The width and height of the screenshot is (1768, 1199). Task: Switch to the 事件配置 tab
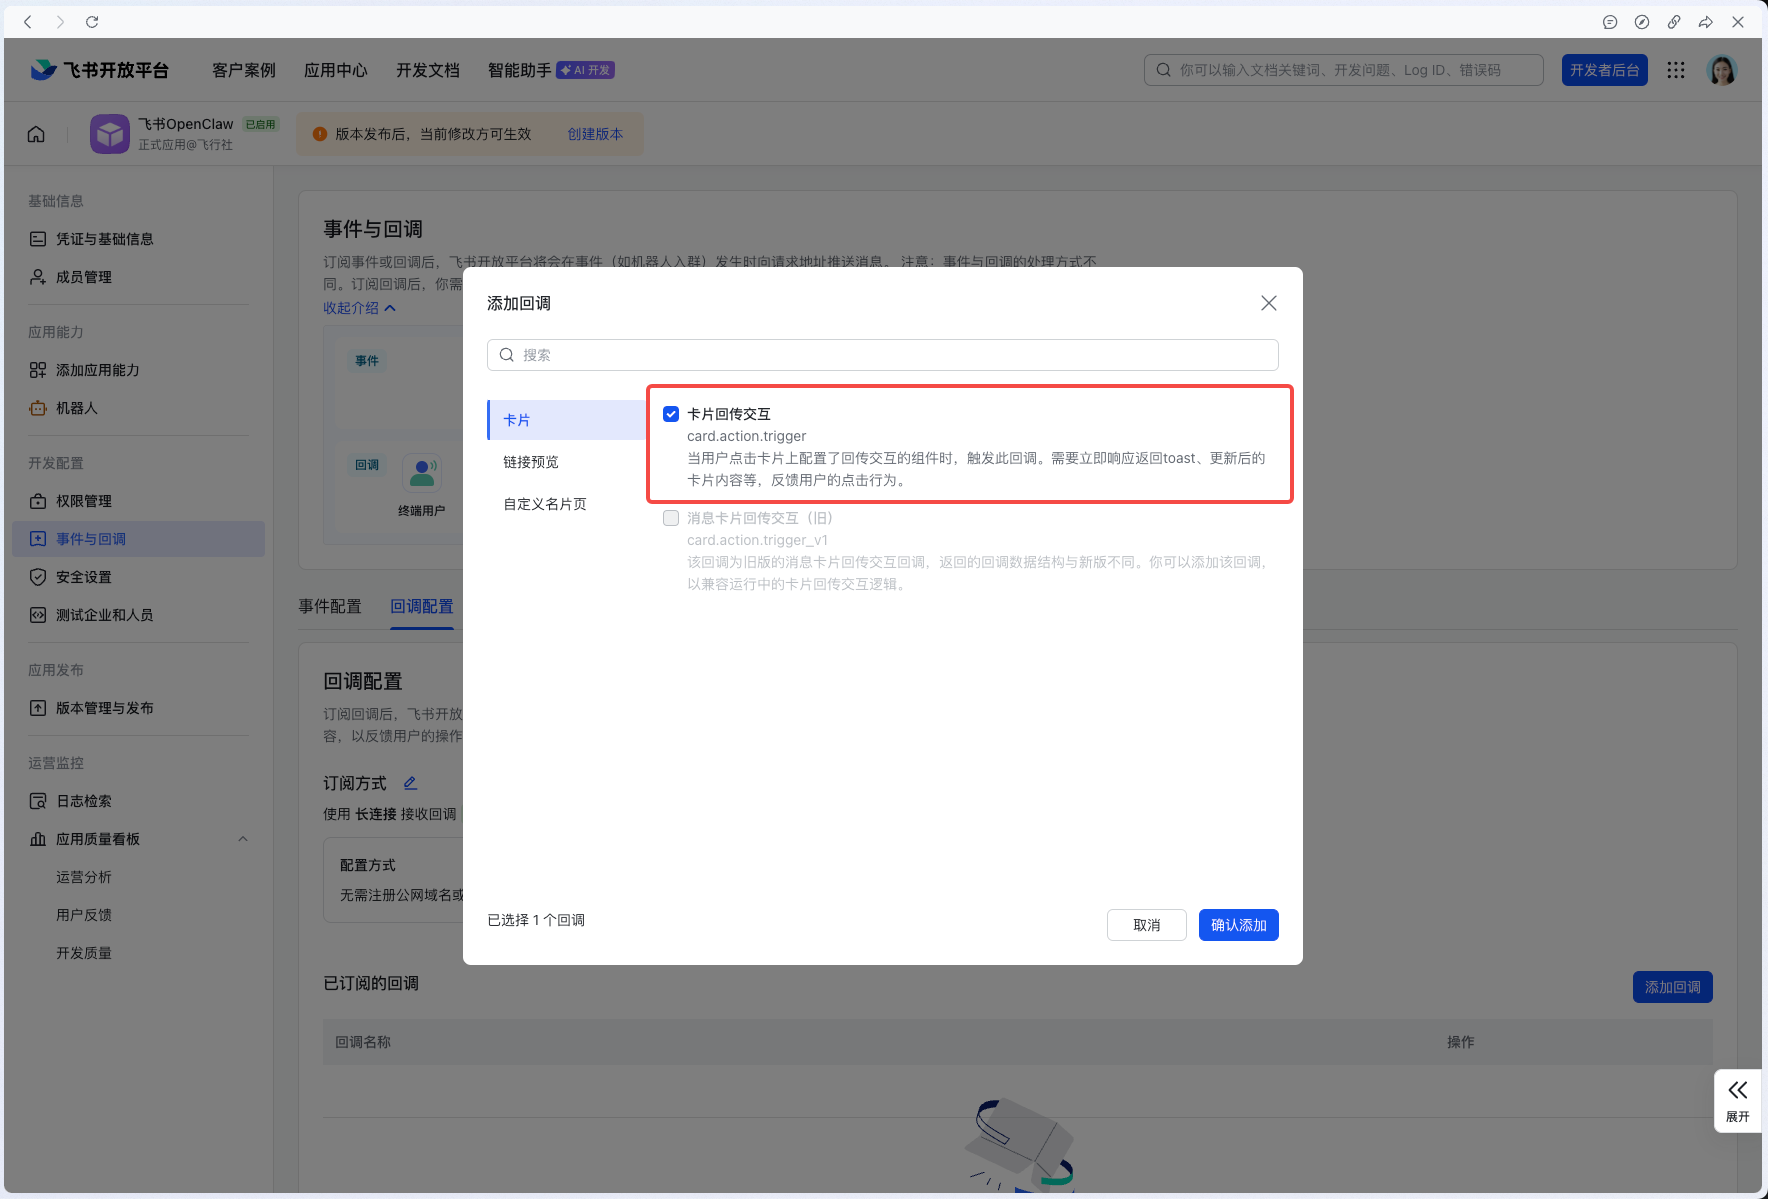(331, 606)
